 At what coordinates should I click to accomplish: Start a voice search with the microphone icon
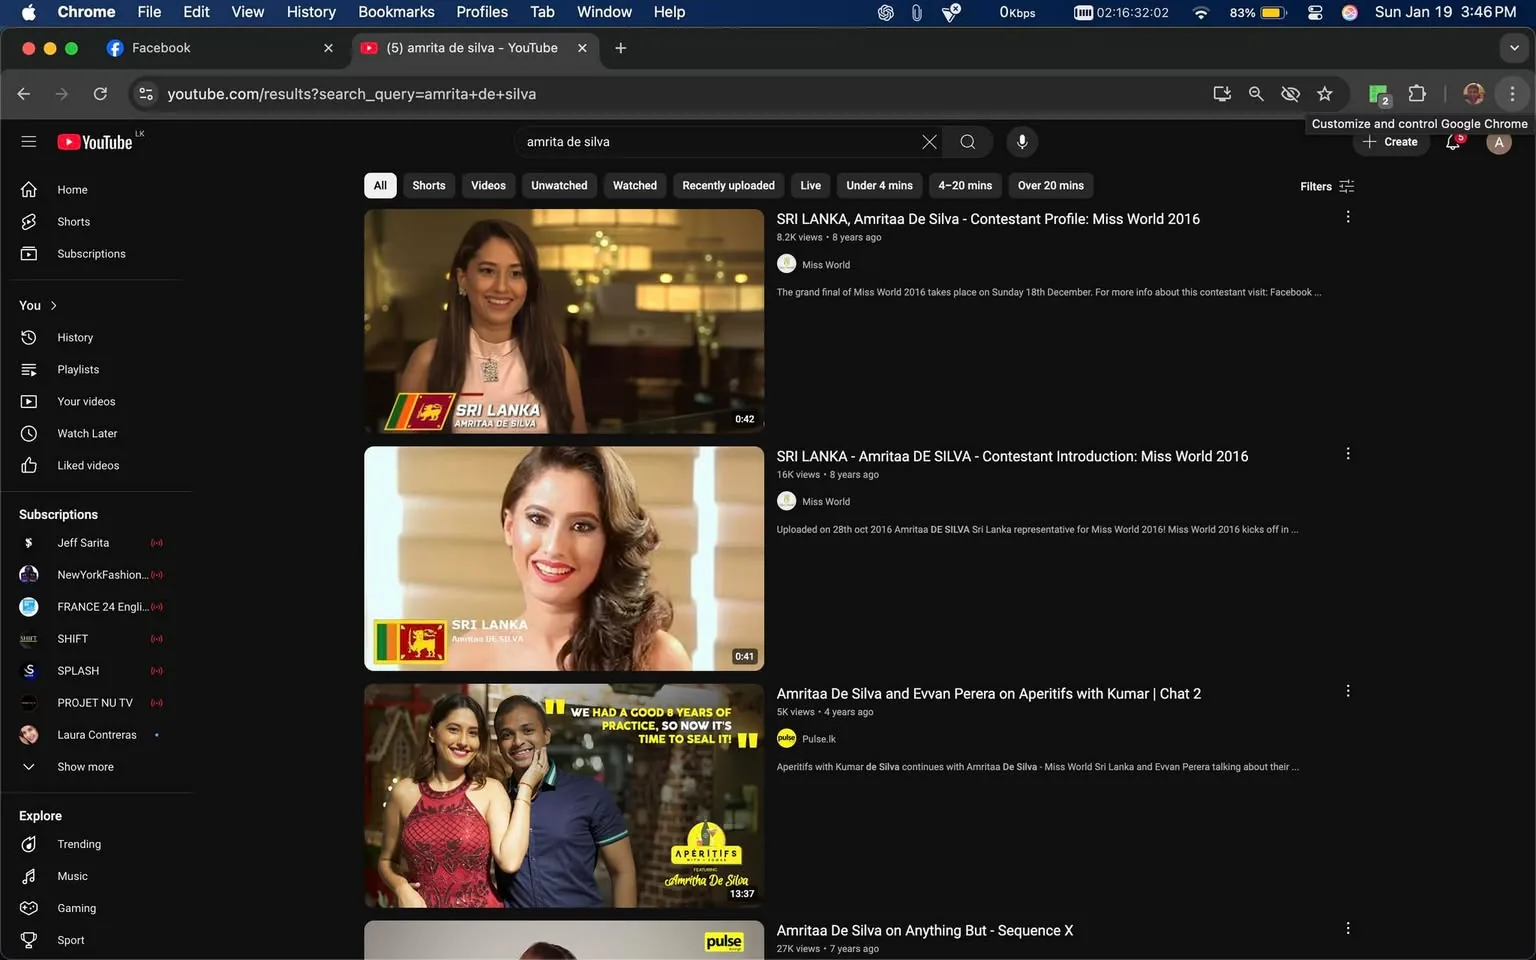pyautogui.click(x=1021, y=141)
